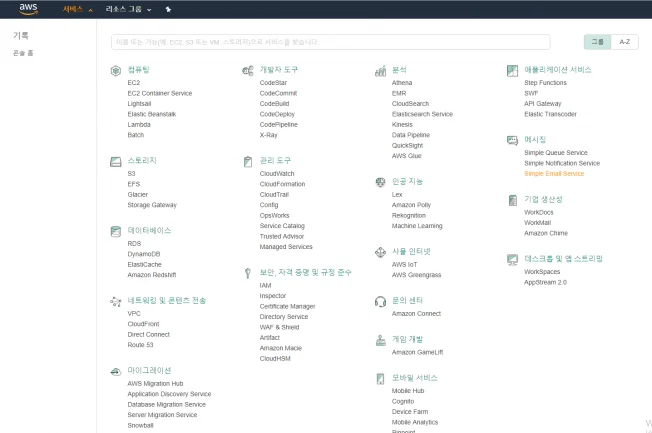Open Kinesis link
Image resolution: width=652 pixels, height=433 pixels.
click(x=402, y=124)
